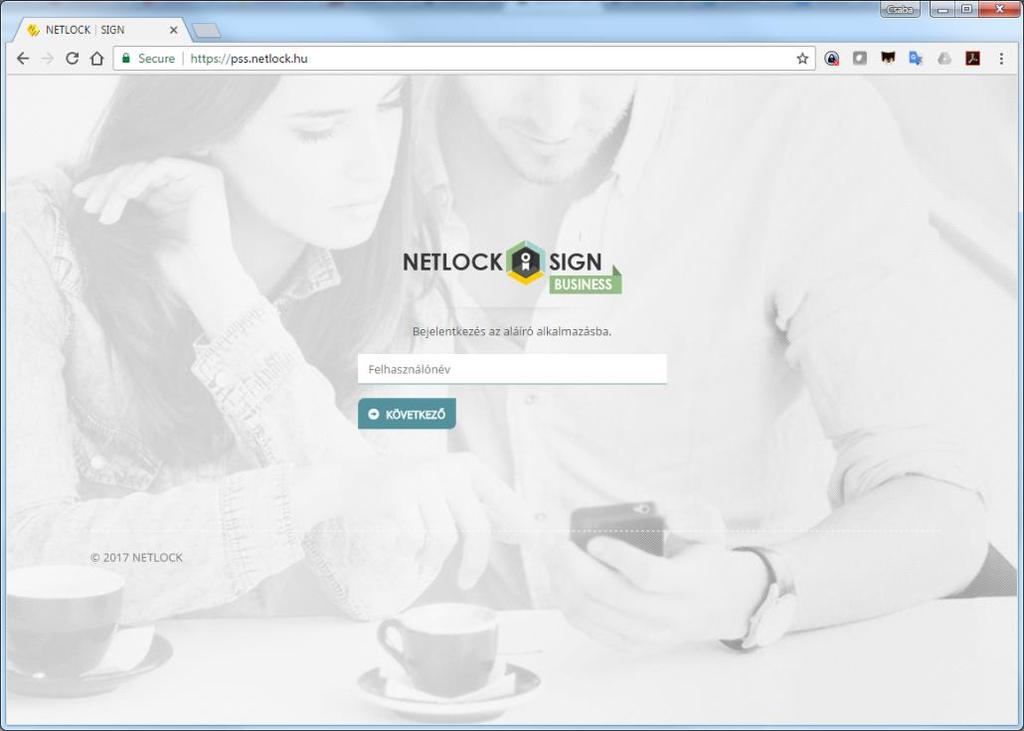1024x731 pixels.
Task: Open the Google Translate extension
Action: coord(916,58)
